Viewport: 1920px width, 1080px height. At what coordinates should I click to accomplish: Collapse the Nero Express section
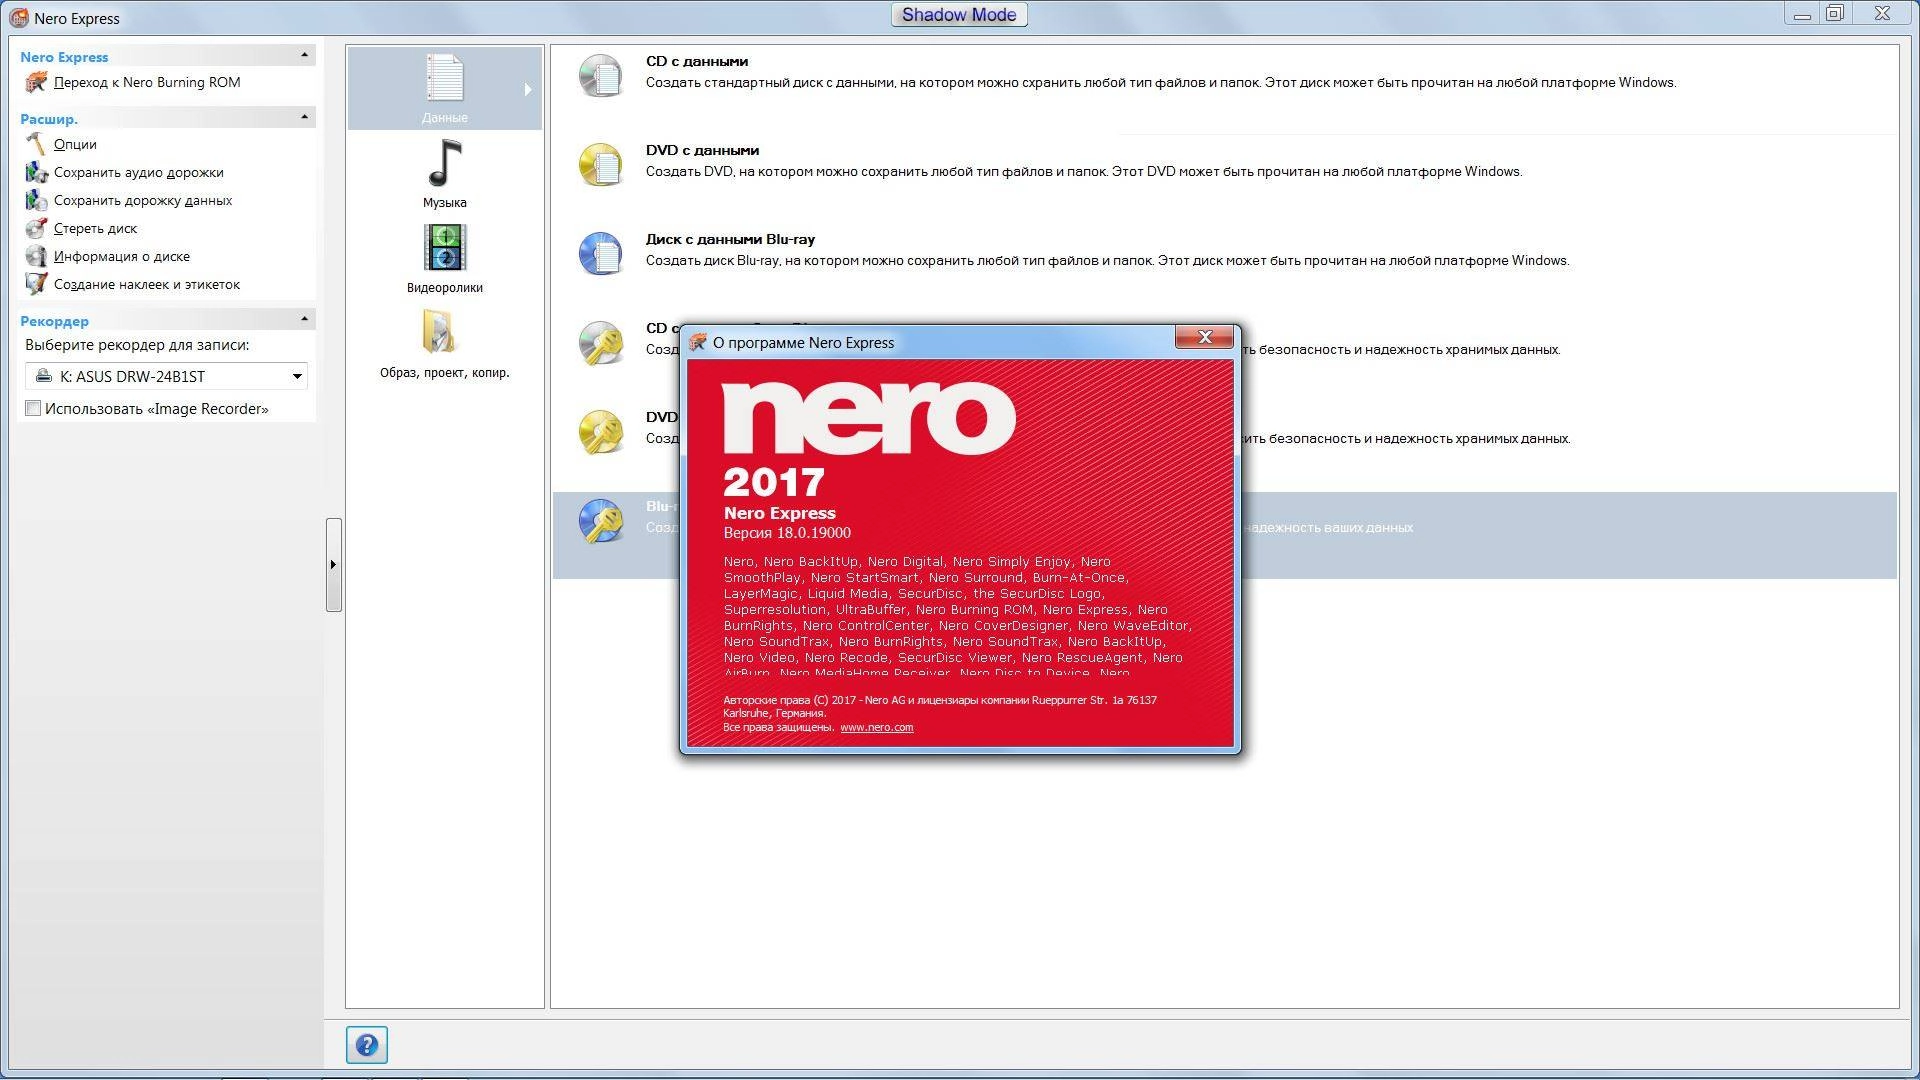tap(305, 55)
